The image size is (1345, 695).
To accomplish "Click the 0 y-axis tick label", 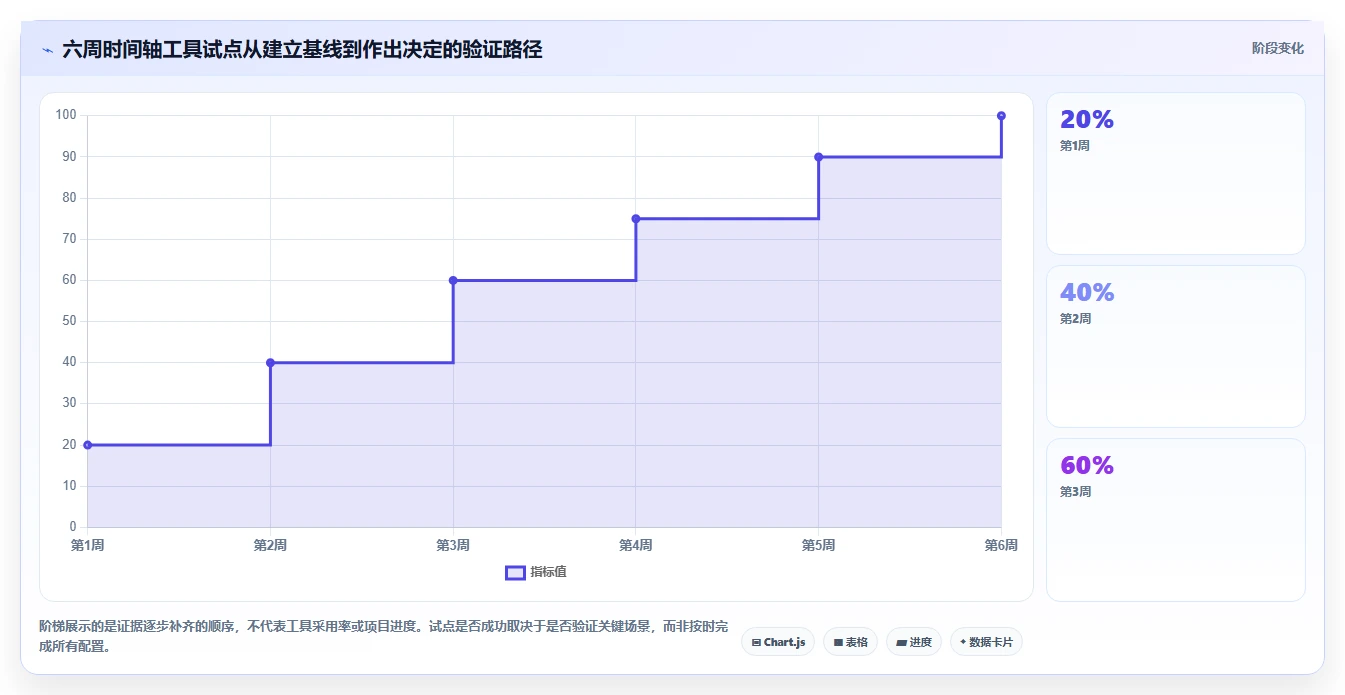I will [73, 527].
